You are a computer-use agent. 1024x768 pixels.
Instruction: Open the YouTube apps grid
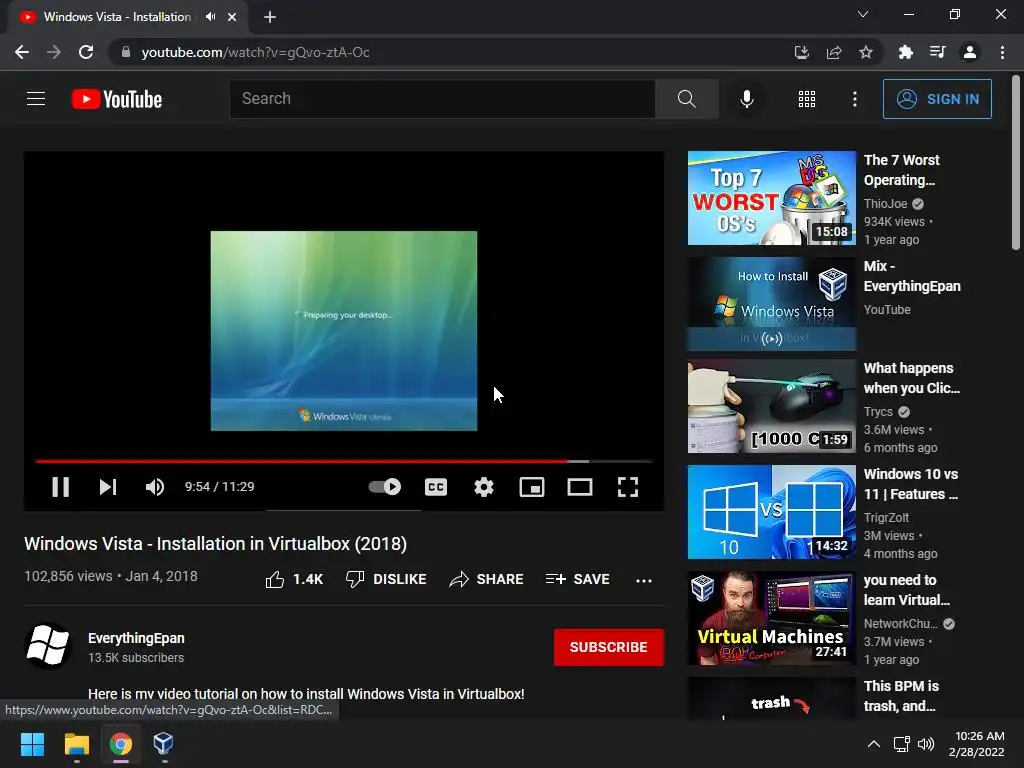[x=807, y=99]
